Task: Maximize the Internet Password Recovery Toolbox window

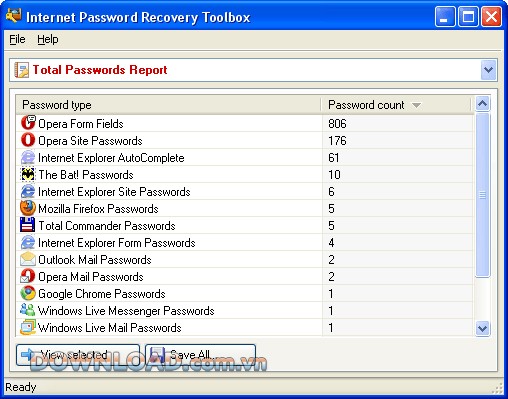Action: tap(468, 16)
